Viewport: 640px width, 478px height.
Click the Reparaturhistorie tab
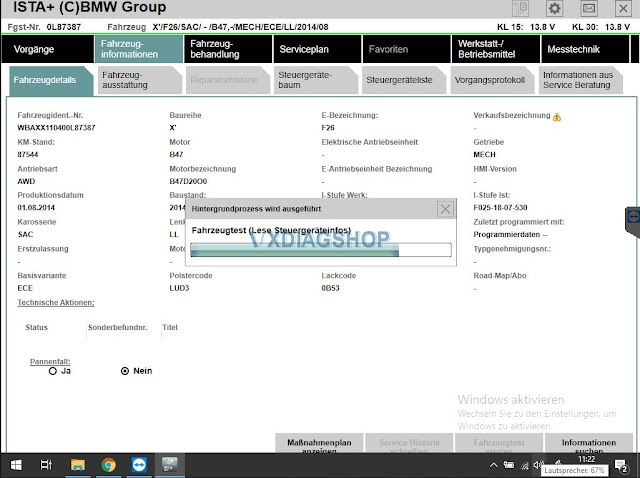point(228,80)
